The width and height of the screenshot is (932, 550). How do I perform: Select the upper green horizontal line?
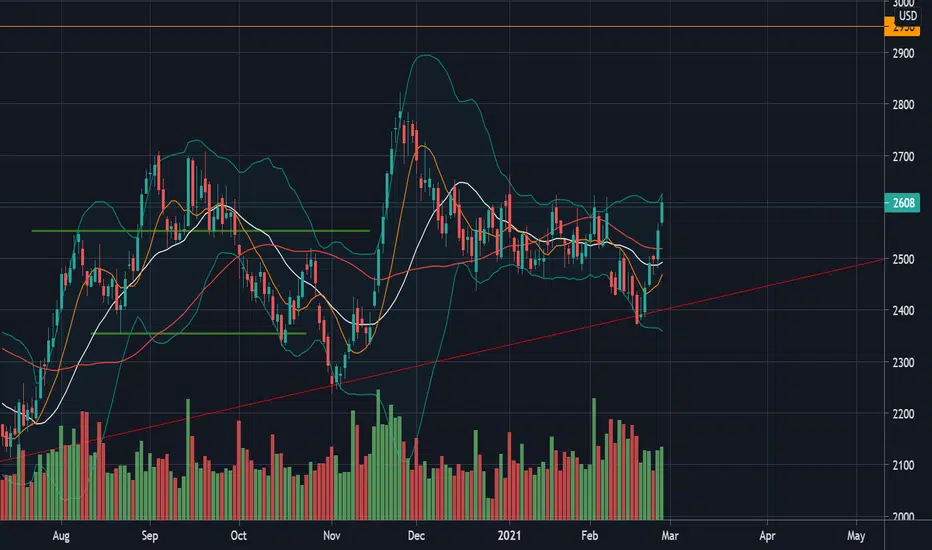(x=200, y=231)
